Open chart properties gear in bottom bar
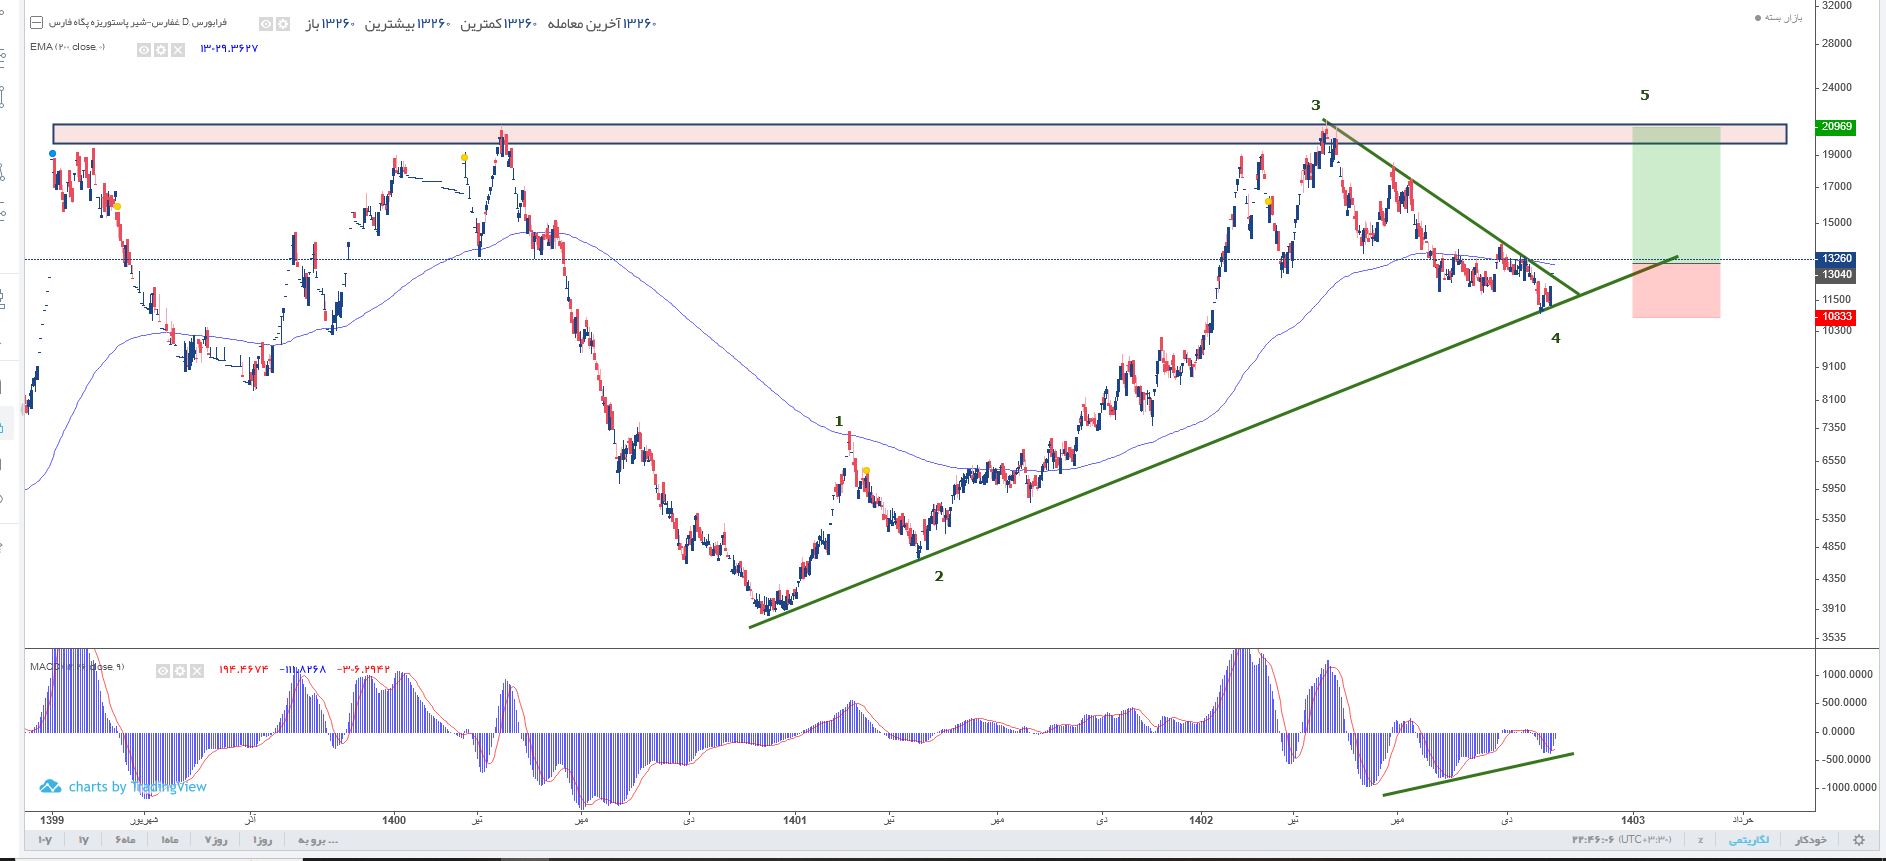 pyautogui.click(x=1859, y=840)
